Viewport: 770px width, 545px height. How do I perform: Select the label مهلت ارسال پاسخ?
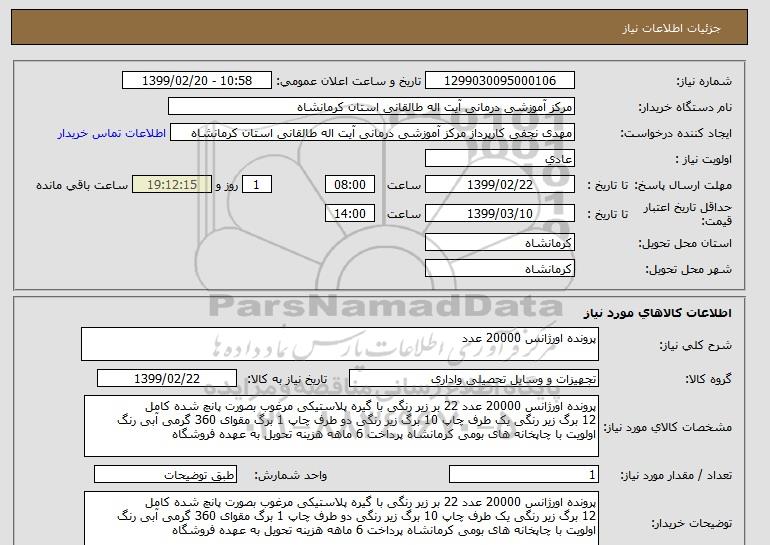coord(683,185)
